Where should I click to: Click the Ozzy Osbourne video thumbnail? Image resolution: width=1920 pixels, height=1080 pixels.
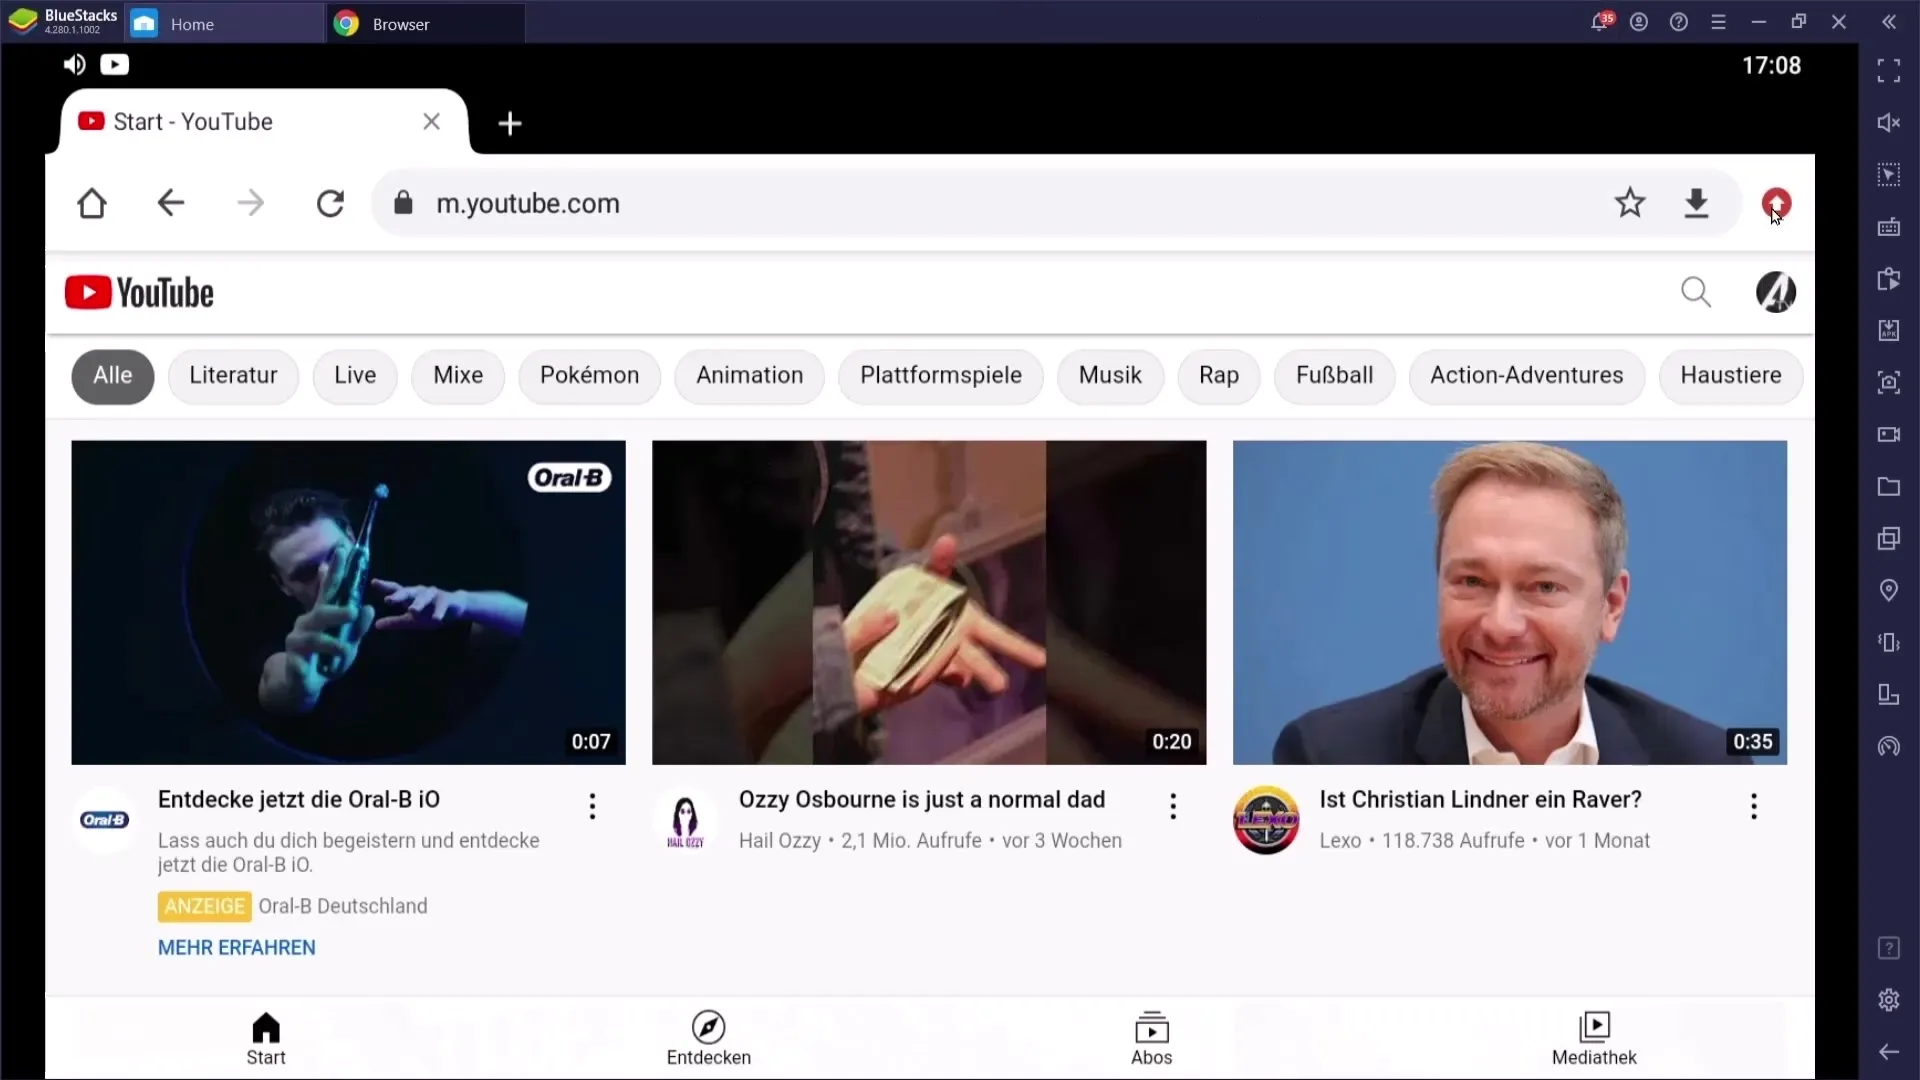928,603
